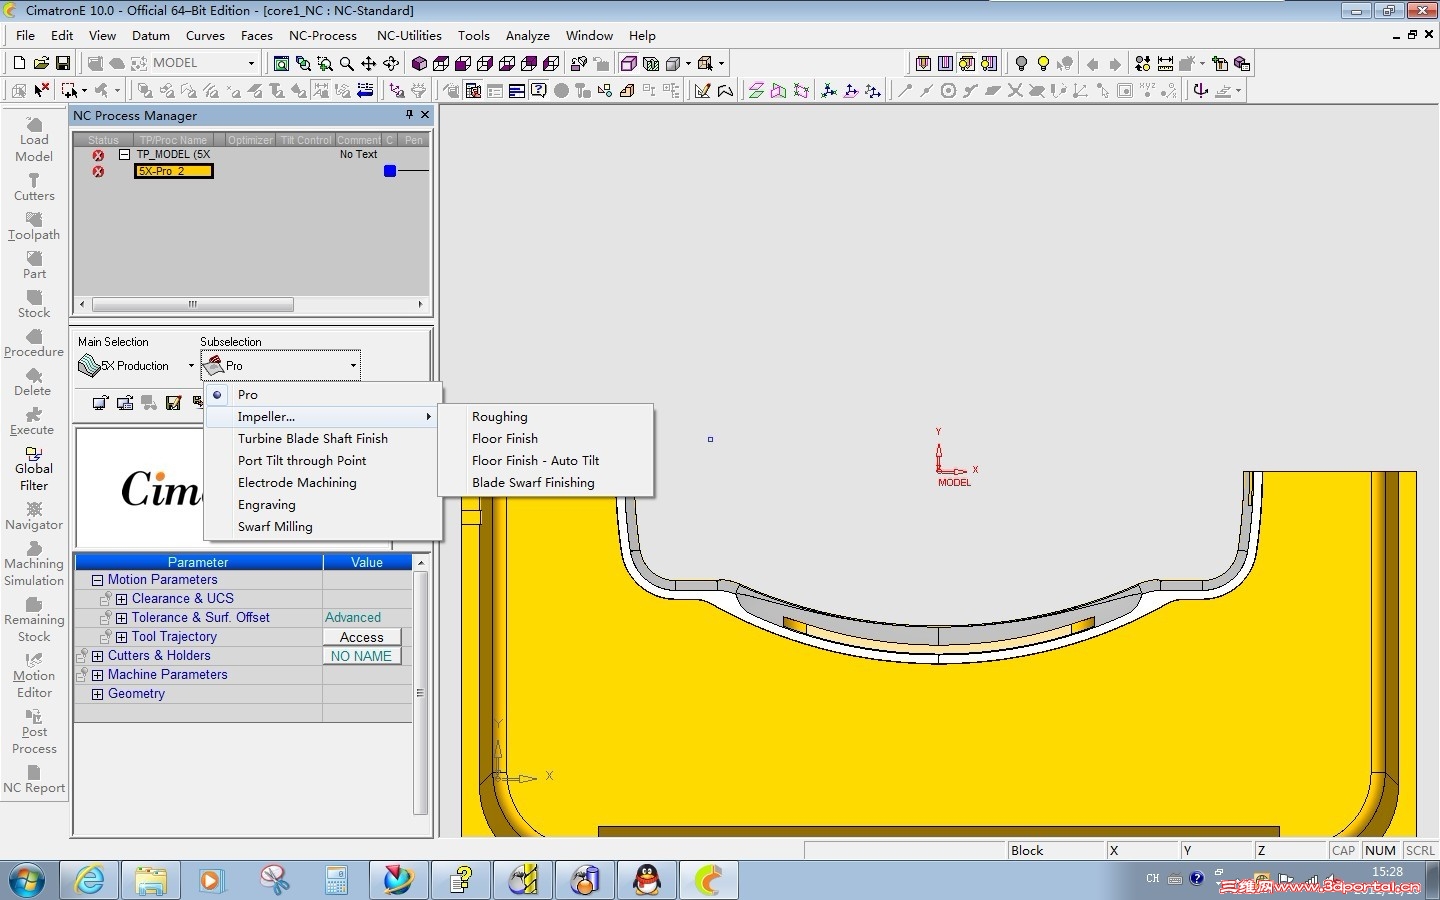Toggle the lock icon beside Cutters & Holders
This screenshot has height=900, width=1440.
(82, 656)
